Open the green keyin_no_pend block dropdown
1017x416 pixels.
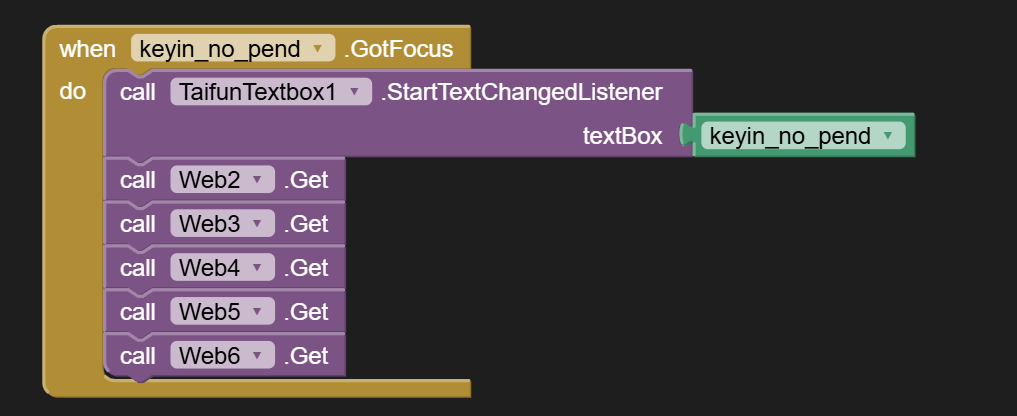click(888, 136)
